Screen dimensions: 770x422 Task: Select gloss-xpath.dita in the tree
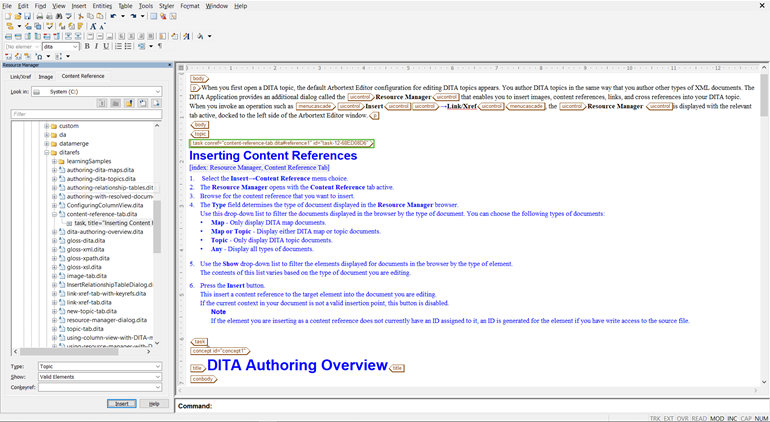[x=88, y=258]
